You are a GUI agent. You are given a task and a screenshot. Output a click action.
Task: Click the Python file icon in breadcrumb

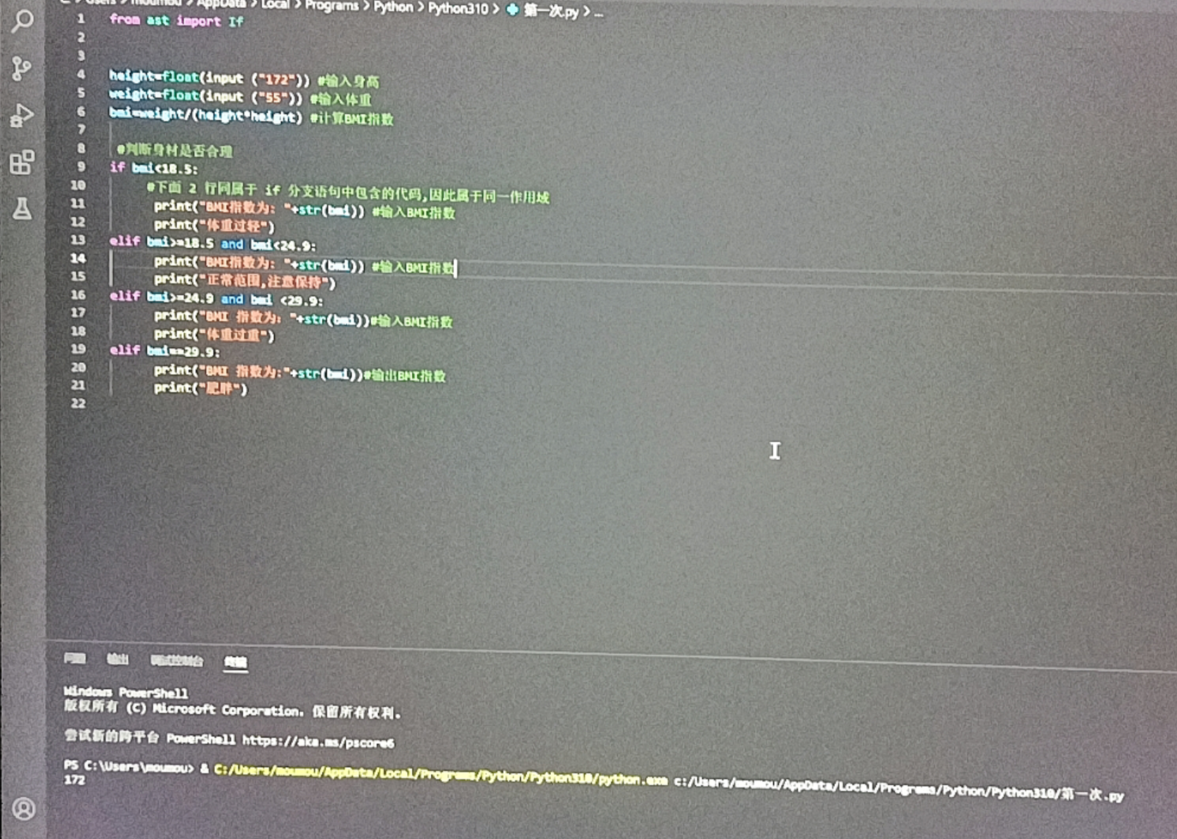(x=514, y=10)
